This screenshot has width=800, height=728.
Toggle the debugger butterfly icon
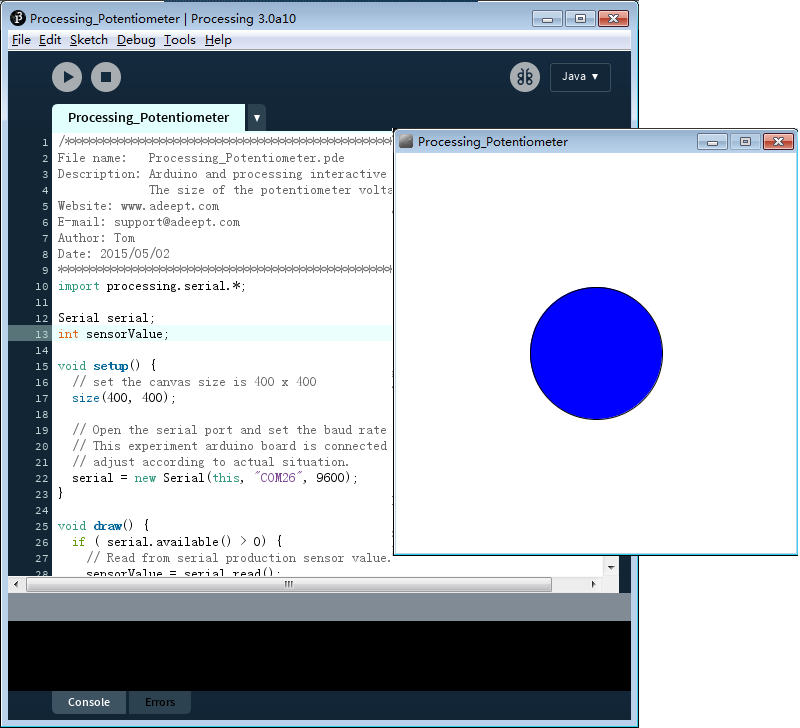(x=525, y=77)
